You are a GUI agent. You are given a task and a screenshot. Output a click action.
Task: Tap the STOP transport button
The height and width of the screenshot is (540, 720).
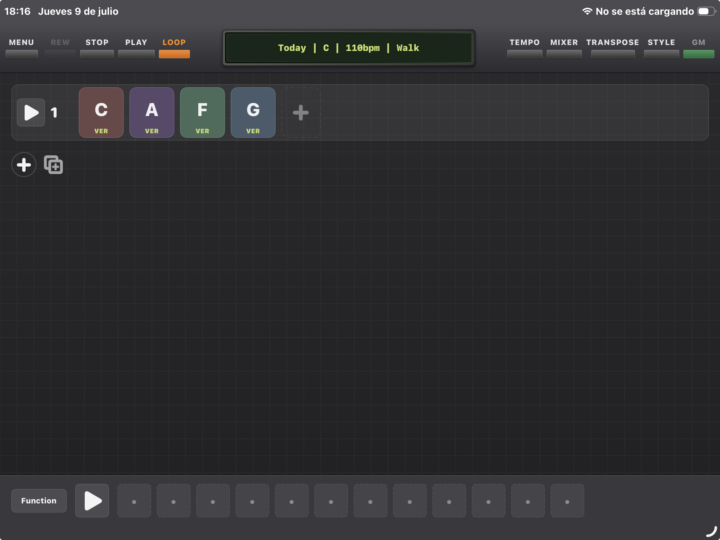click(97, 47)
